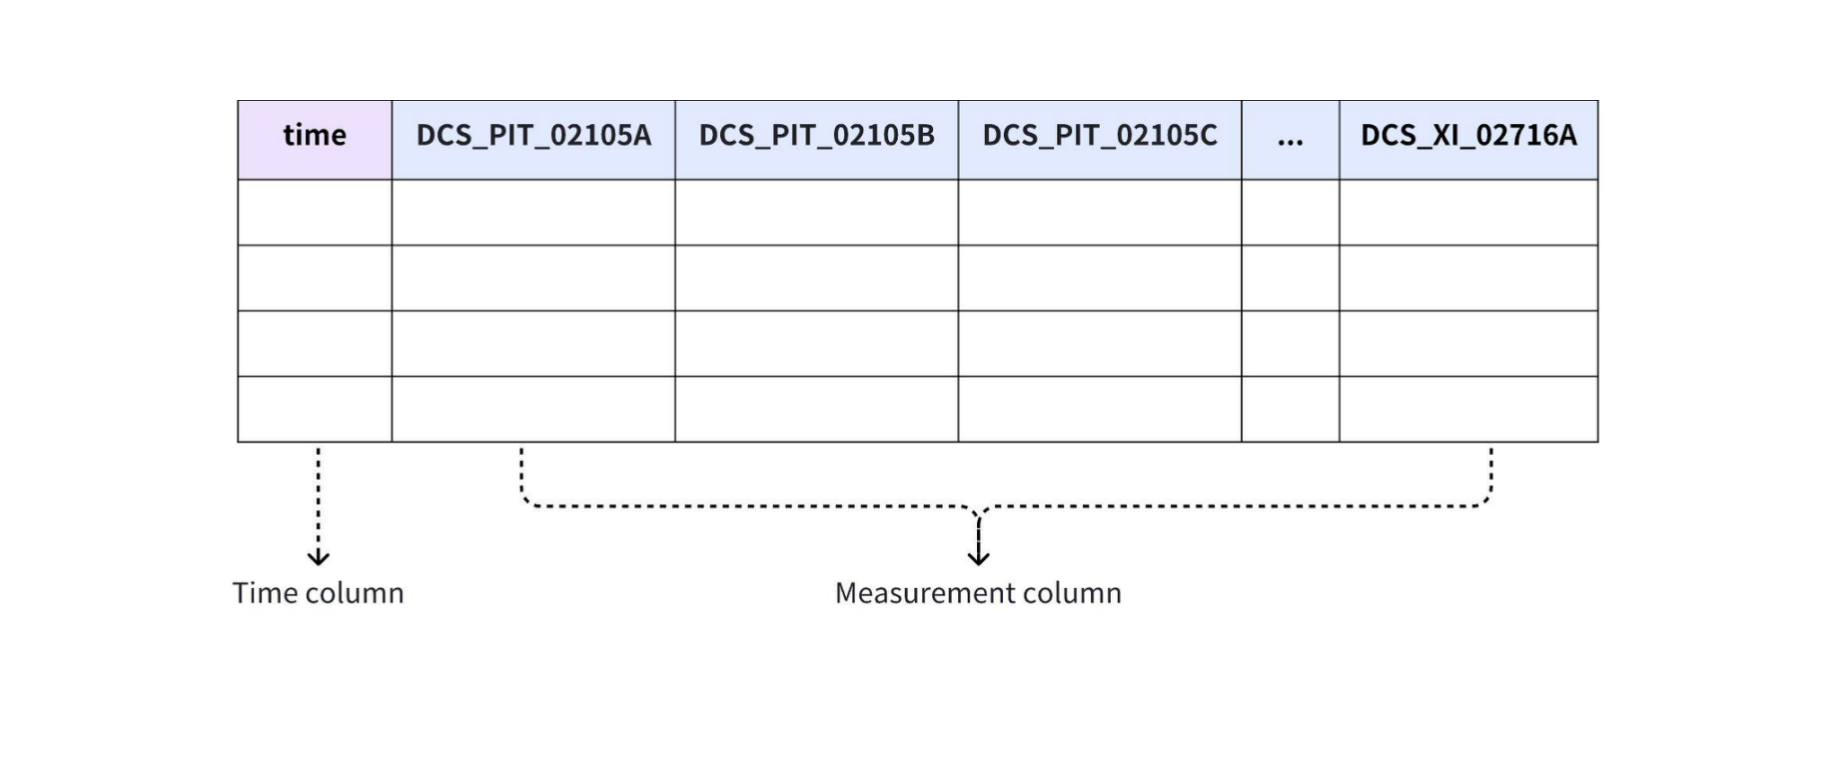Select the DCS_PIT_02105A column header
The width and height of the screenshot is (1844, 766).
(533, 136)
